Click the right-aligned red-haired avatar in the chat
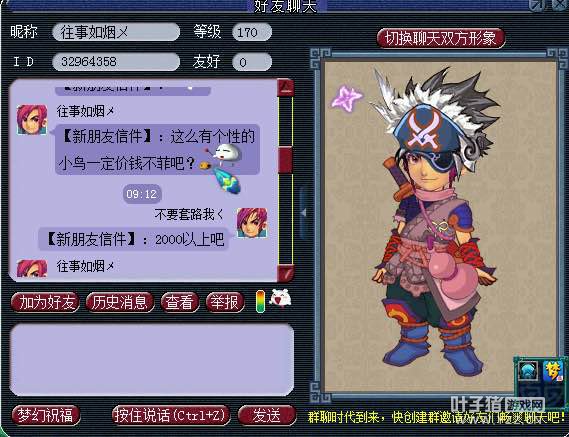This screenshot has height=437, width=569. tap(252, 222)
